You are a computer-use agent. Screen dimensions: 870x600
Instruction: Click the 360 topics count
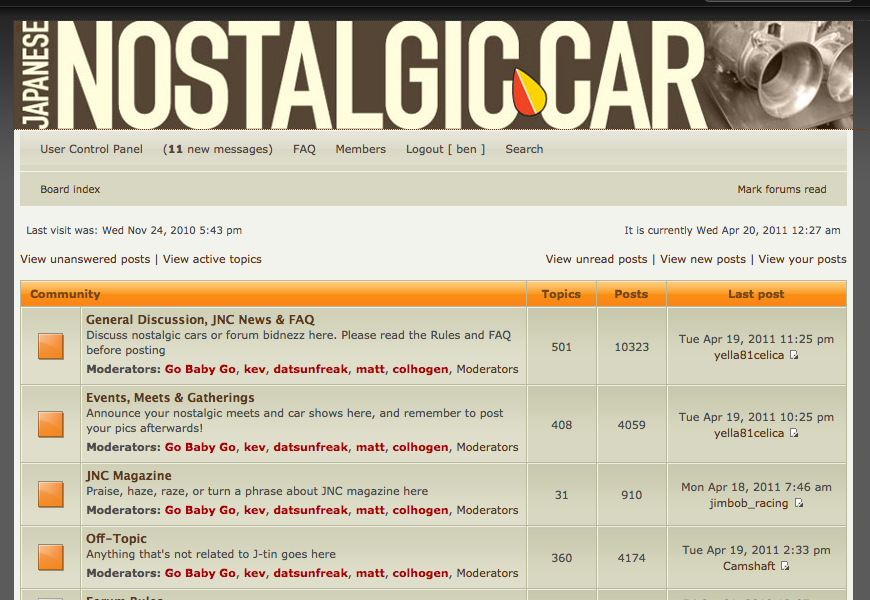tap(562, 558)
